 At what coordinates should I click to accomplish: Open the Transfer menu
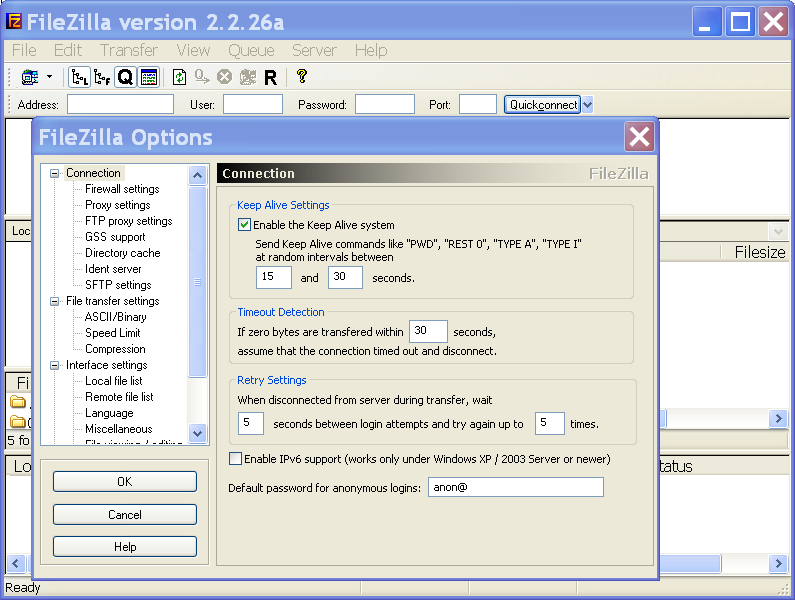click(128, 50)
